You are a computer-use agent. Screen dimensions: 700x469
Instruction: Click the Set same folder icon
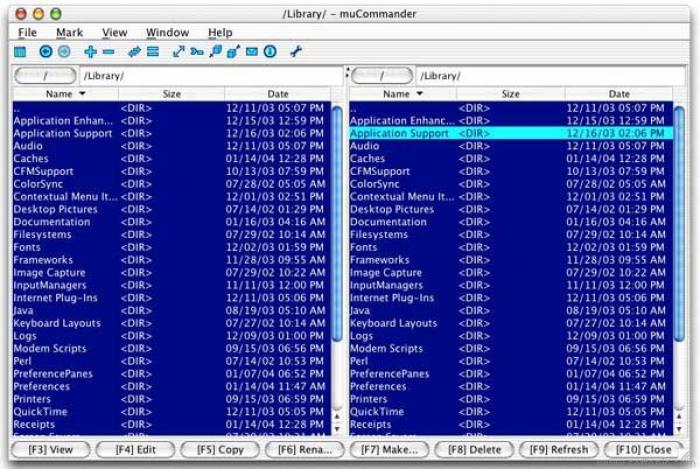[153, 52]
